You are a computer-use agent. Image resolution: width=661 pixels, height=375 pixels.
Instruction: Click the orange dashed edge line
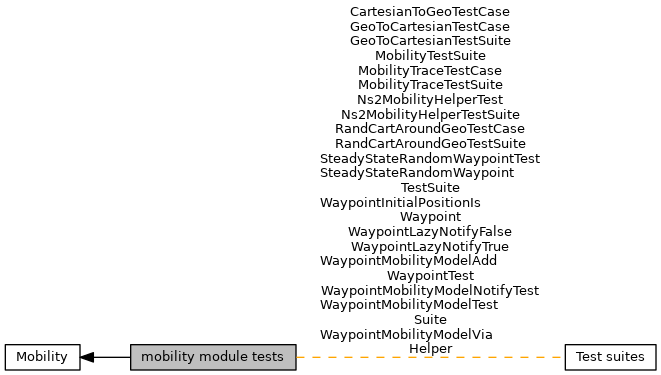430,357
